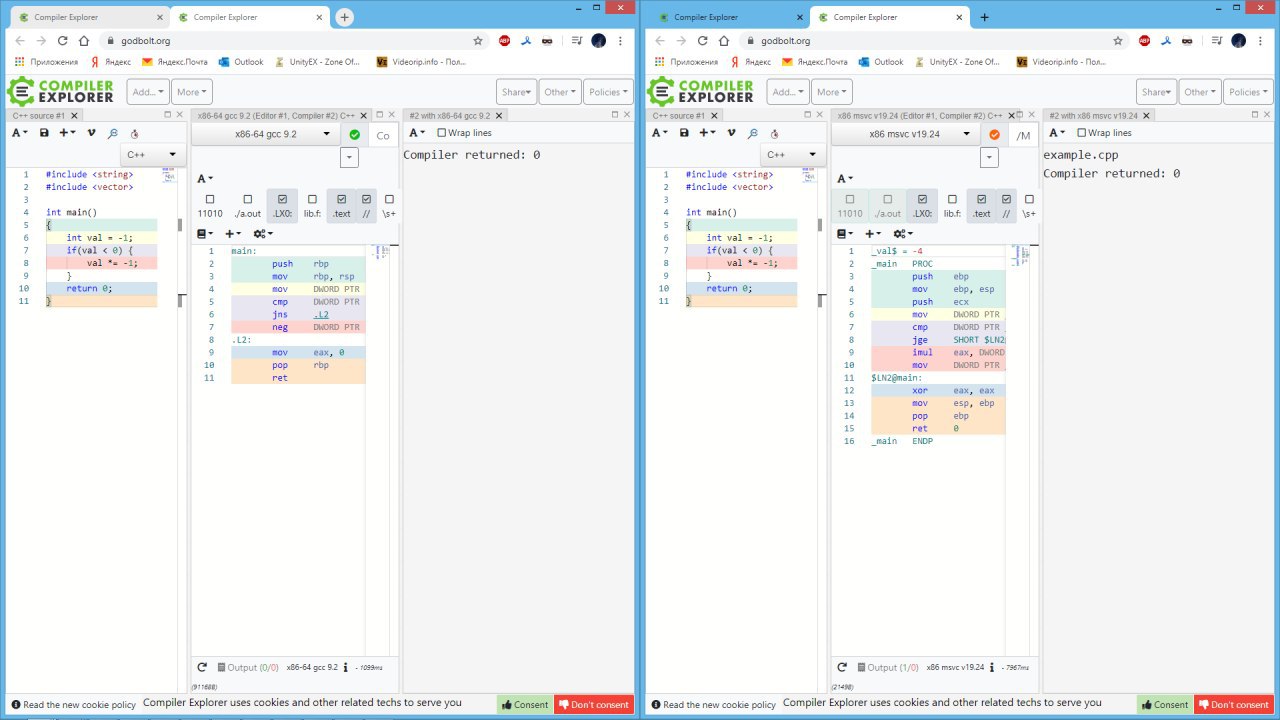Click the vim mode 'v' icon in right window
The width and height of the screenshot is (1280, 720).
click(731, 133)
